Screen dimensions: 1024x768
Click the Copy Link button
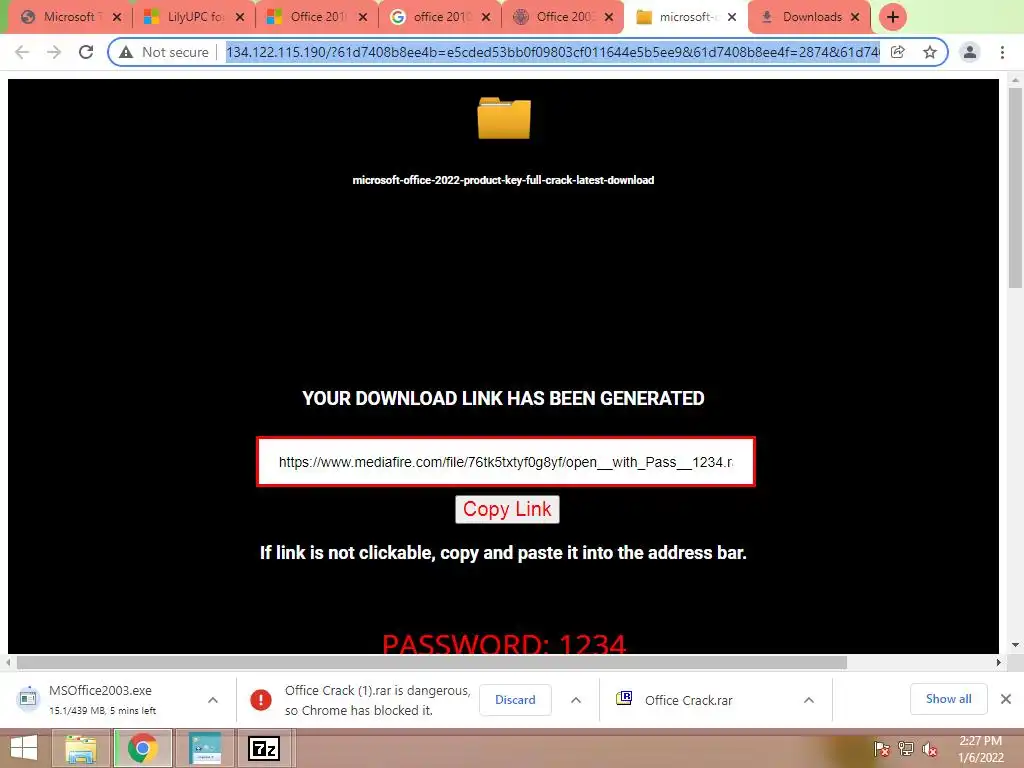pyautogui.click(x=507, y=509)
